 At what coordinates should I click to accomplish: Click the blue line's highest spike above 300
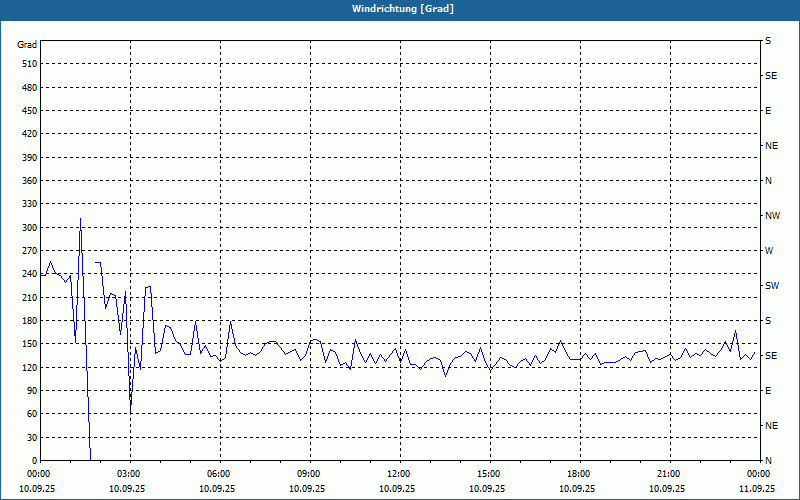(x=80, y=219)
